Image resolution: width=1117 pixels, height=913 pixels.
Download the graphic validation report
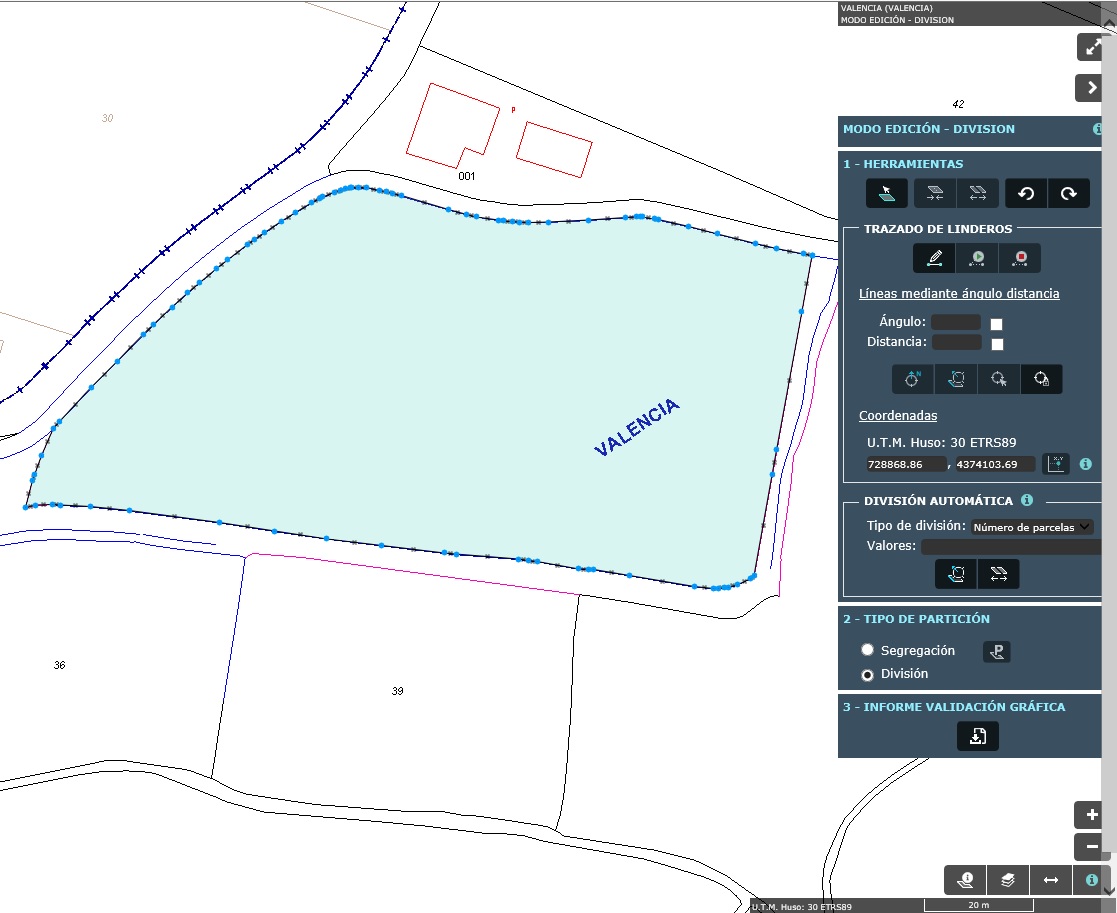[977, 736]
